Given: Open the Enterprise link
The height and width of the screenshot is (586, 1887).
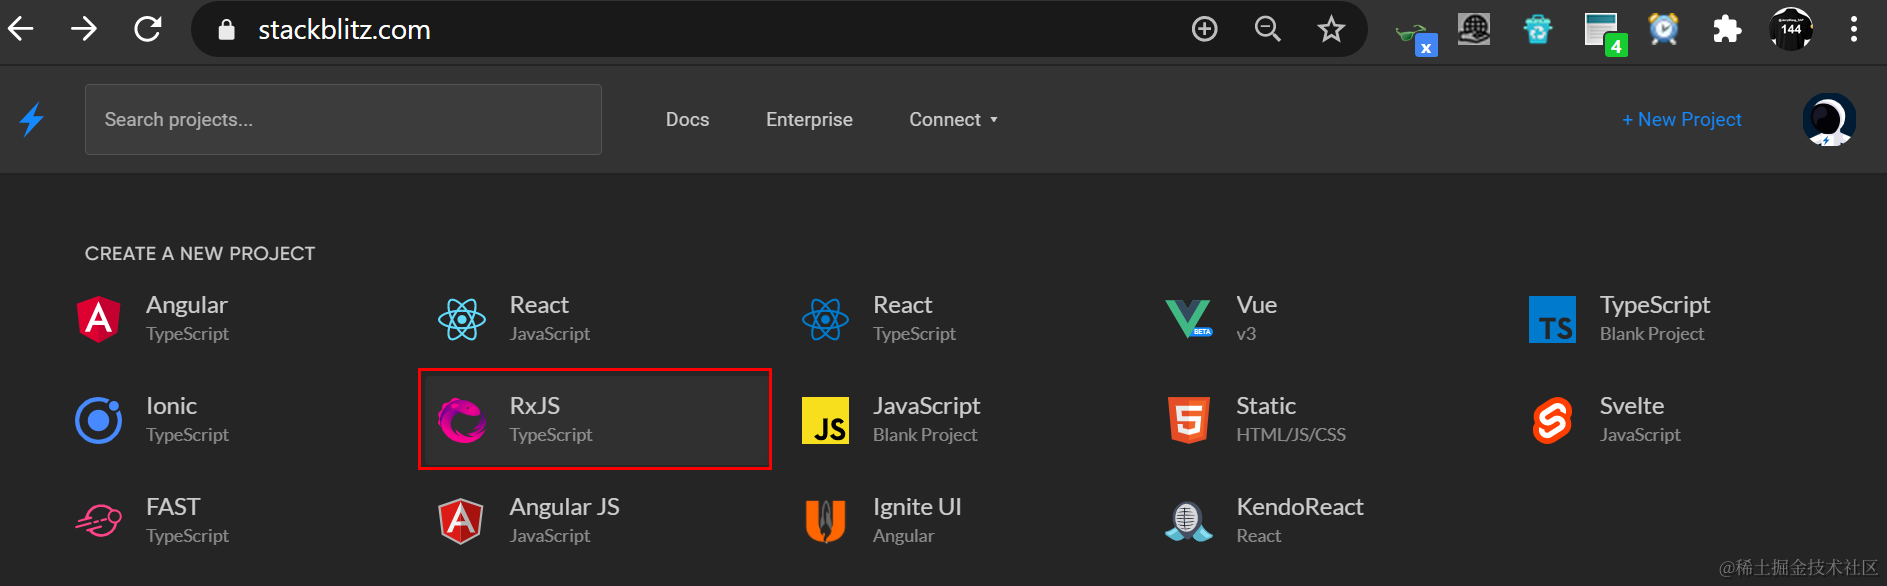Looking at the screenshot, I should point(809,119).
